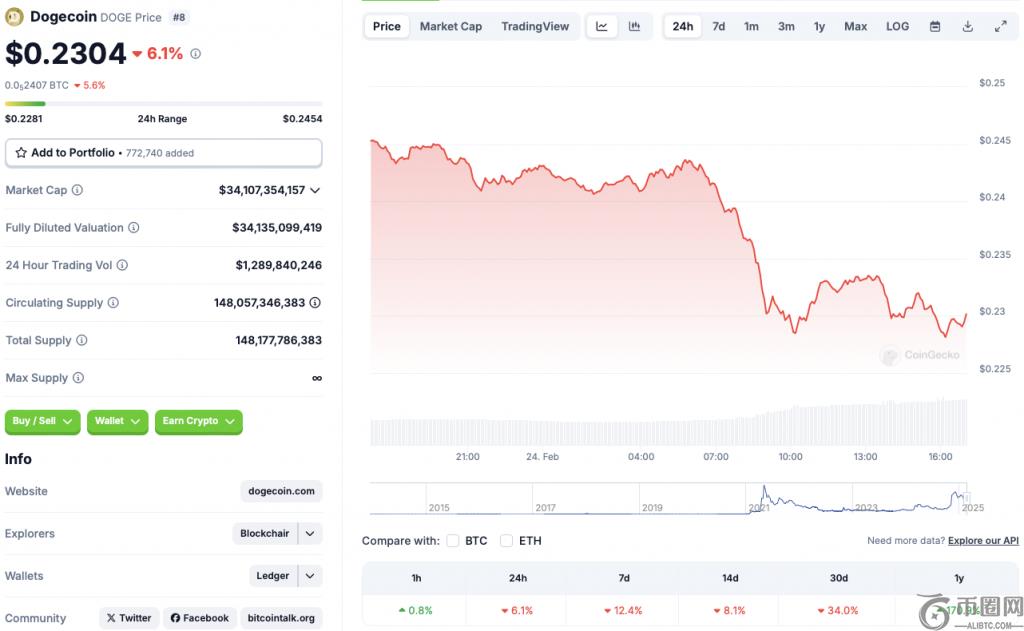Click the star Add to Portfolio button
The height and width of the screenshot is (631, 1024).
164,153
